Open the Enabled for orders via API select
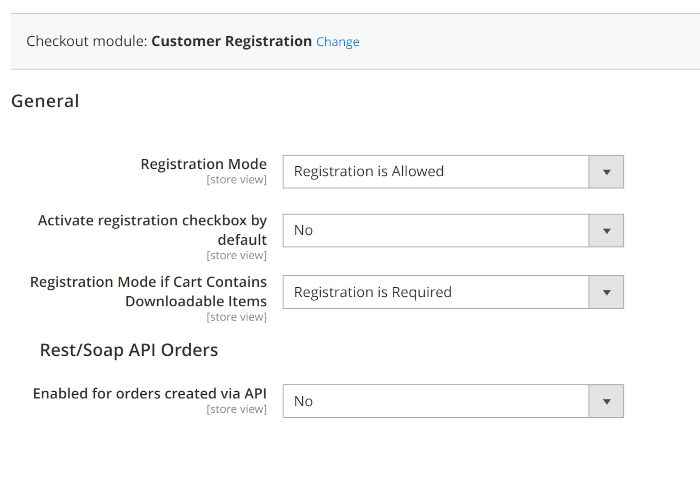 point(436,401)
